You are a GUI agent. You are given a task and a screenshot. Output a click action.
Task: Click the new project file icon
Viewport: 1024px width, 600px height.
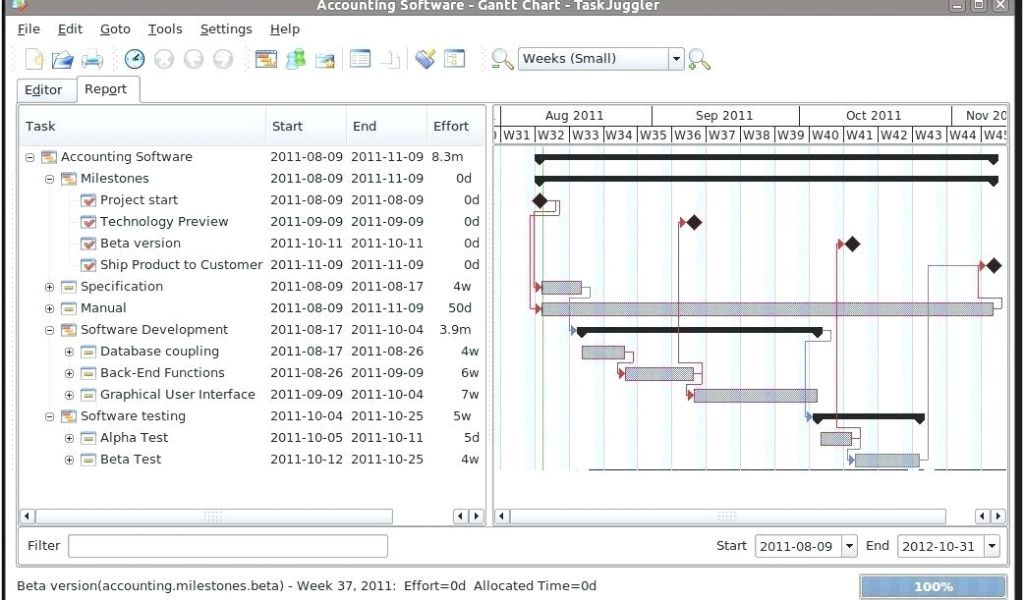coord(34,59)
